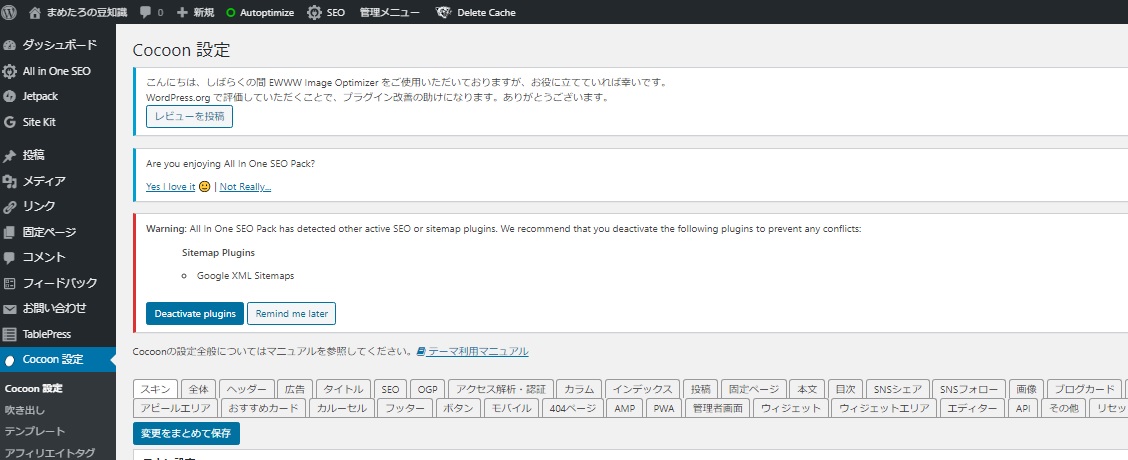The width and height of the screenshot is (1128, 460).
Task: Switch to the カルーセル tab
Action: pyautogui.click(x=342, y=408)
